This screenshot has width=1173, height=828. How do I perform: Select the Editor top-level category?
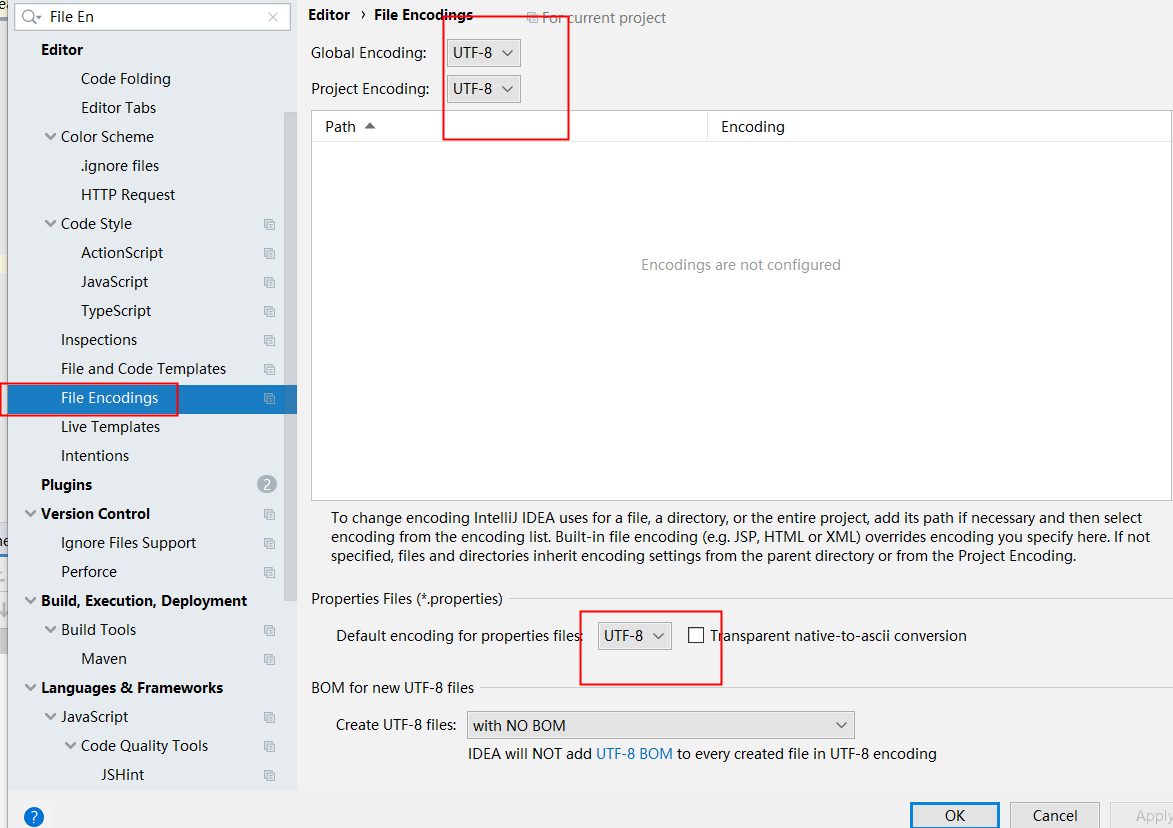[x=61, y=50]
